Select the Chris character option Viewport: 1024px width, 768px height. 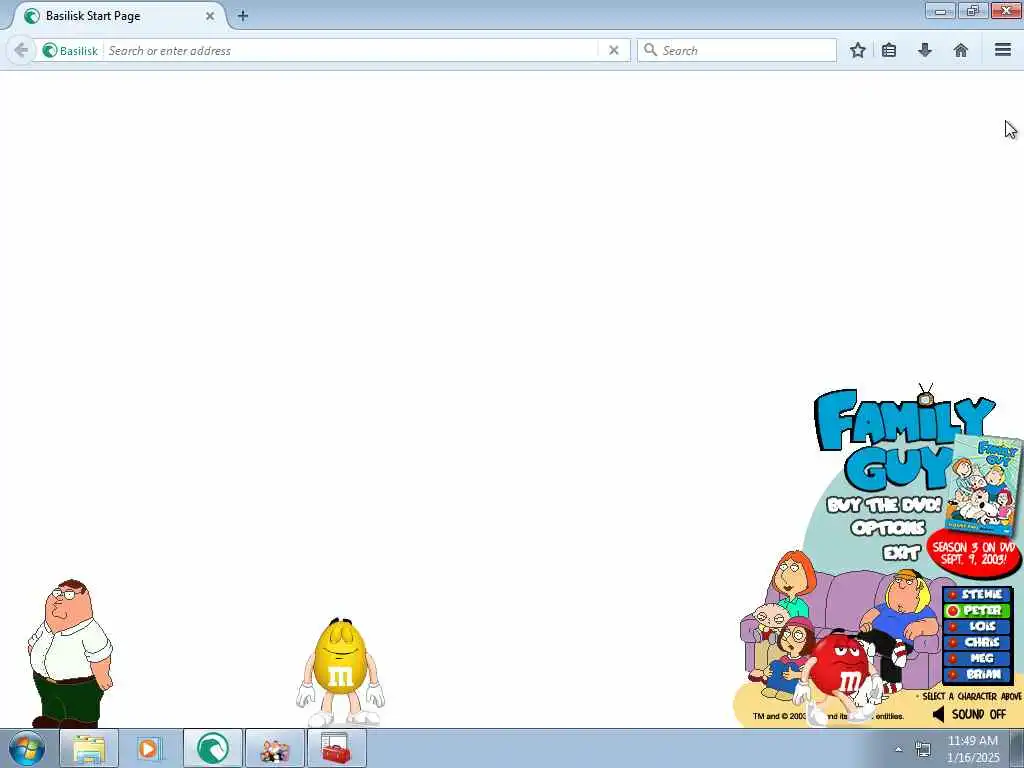coord(978,642)
